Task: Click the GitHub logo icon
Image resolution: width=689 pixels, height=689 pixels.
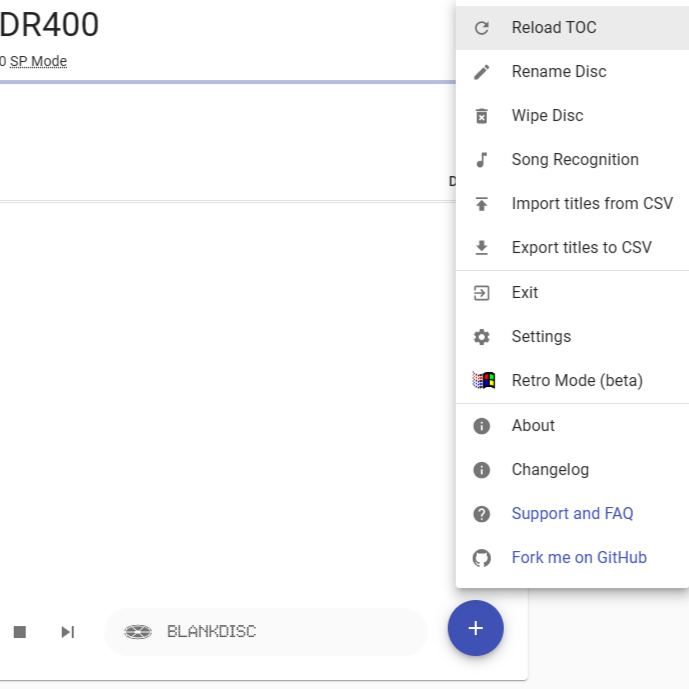Action: pyautogui.click(x=481, y=558)
